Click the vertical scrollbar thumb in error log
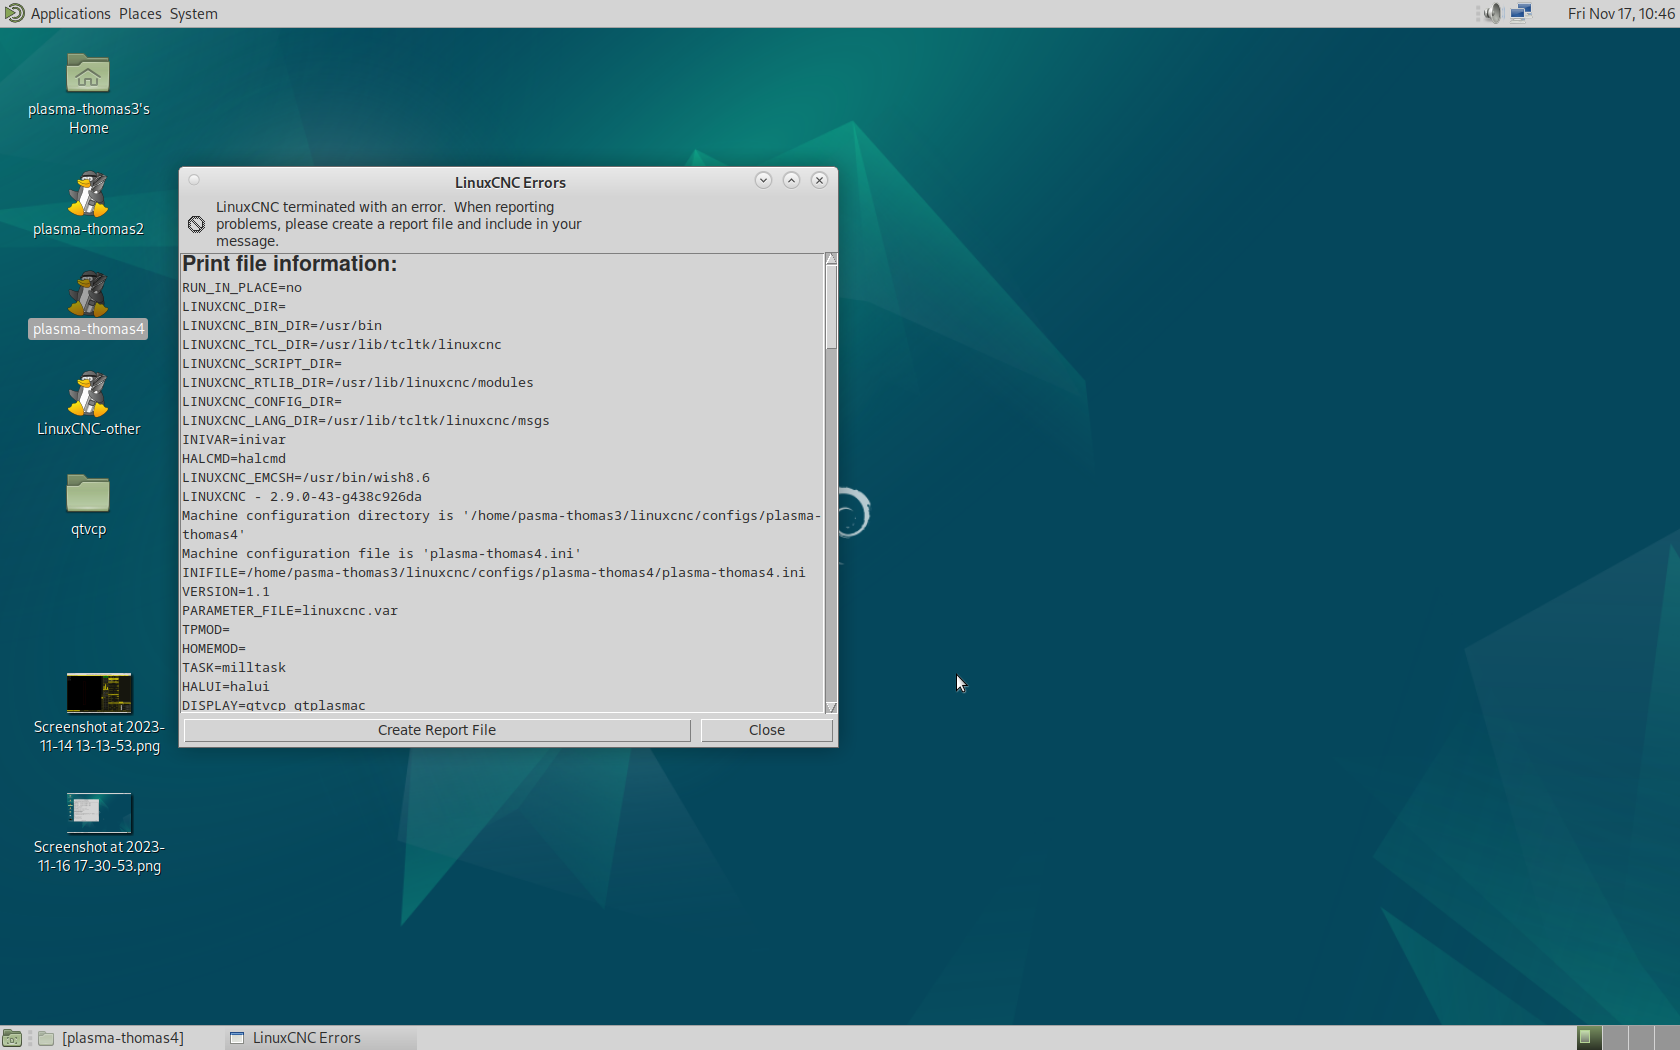1680x1050 pixels. click(831, 307)
